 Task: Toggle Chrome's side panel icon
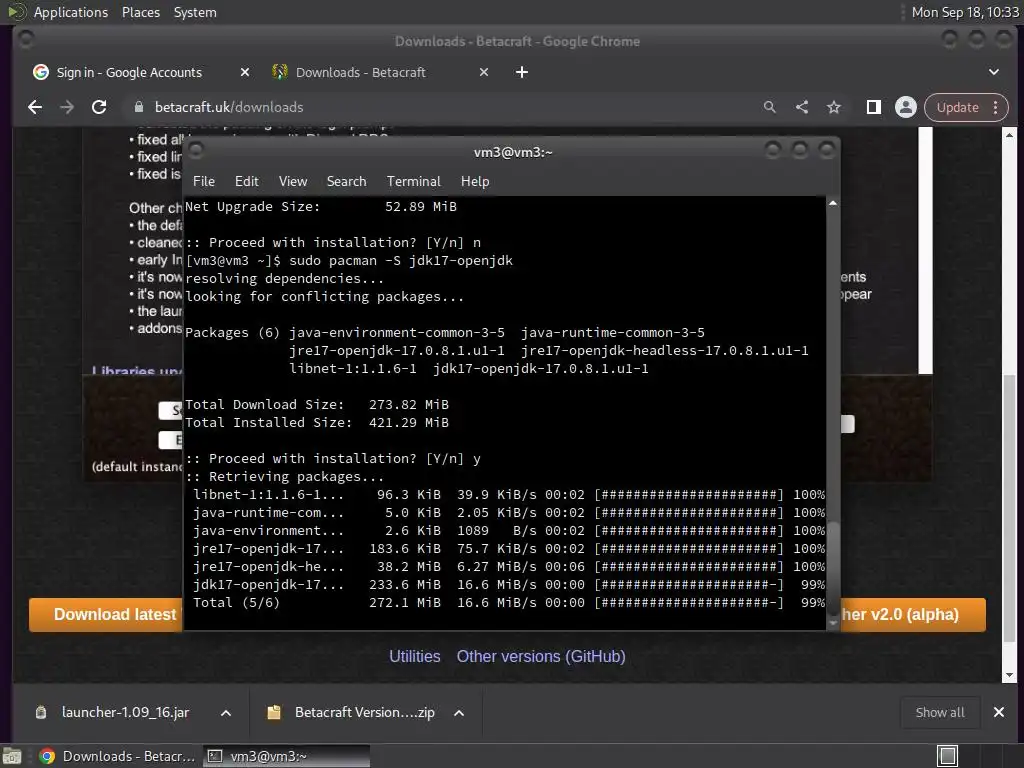[x=874, y=107]
